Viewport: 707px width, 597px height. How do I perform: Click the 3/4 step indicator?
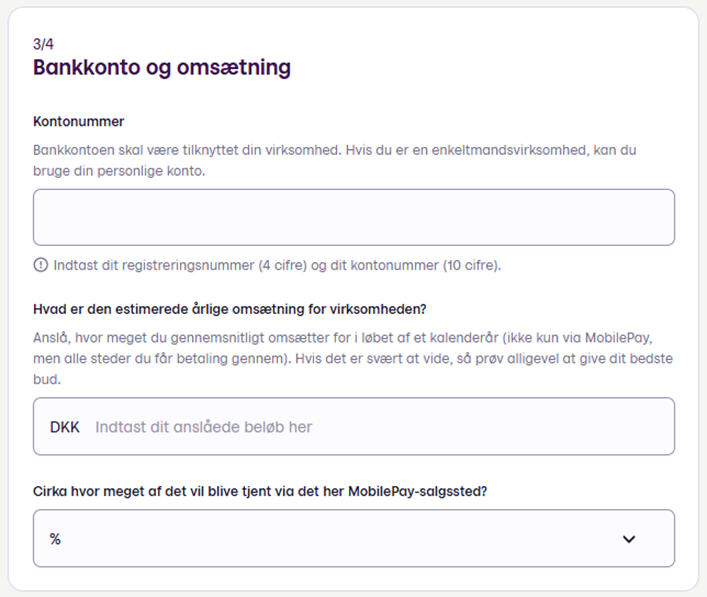pyautogui.click(x=43, y=44)
